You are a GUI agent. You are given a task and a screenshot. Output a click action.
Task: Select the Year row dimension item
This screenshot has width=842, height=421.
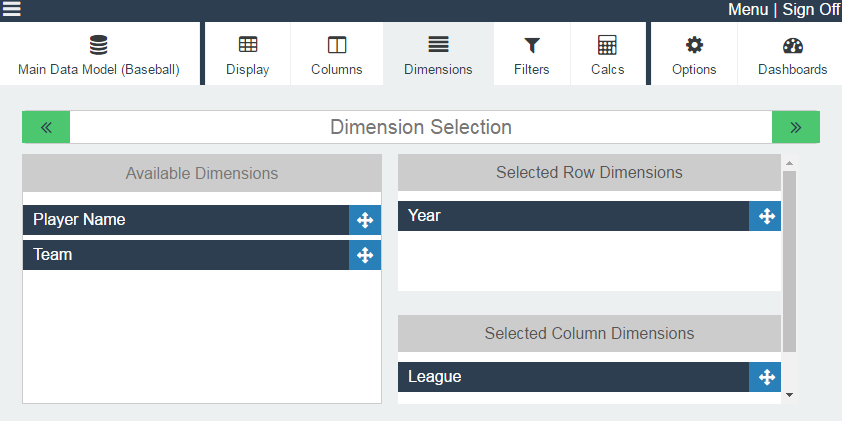(574, 216)
